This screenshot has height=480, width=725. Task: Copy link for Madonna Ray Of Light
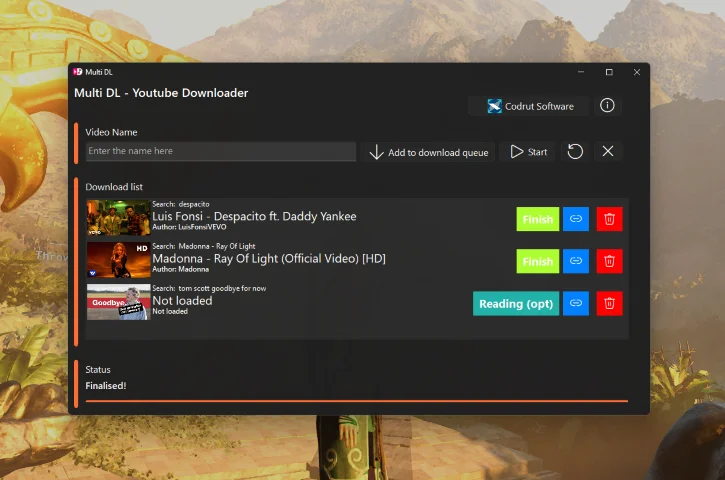(x=576, y=261)
